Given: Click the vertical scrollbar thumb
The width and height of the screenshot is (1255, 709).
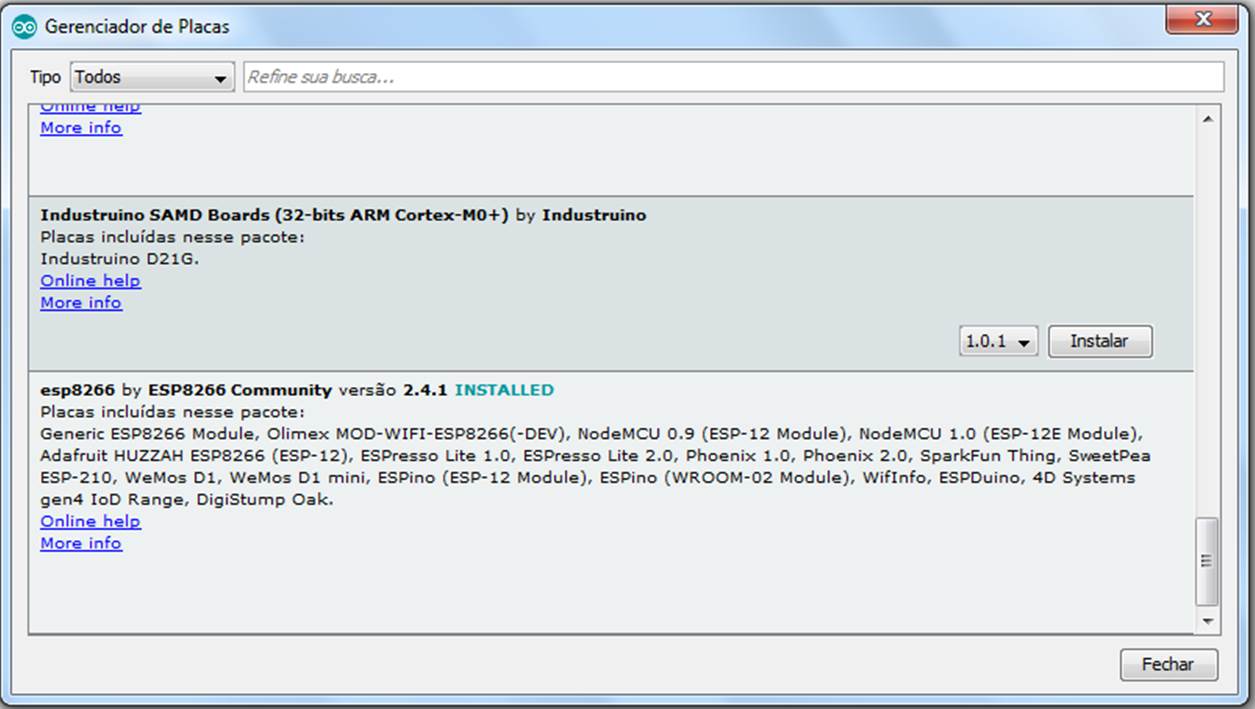Looking at the screenshot, I should [x=1207, y=560].
